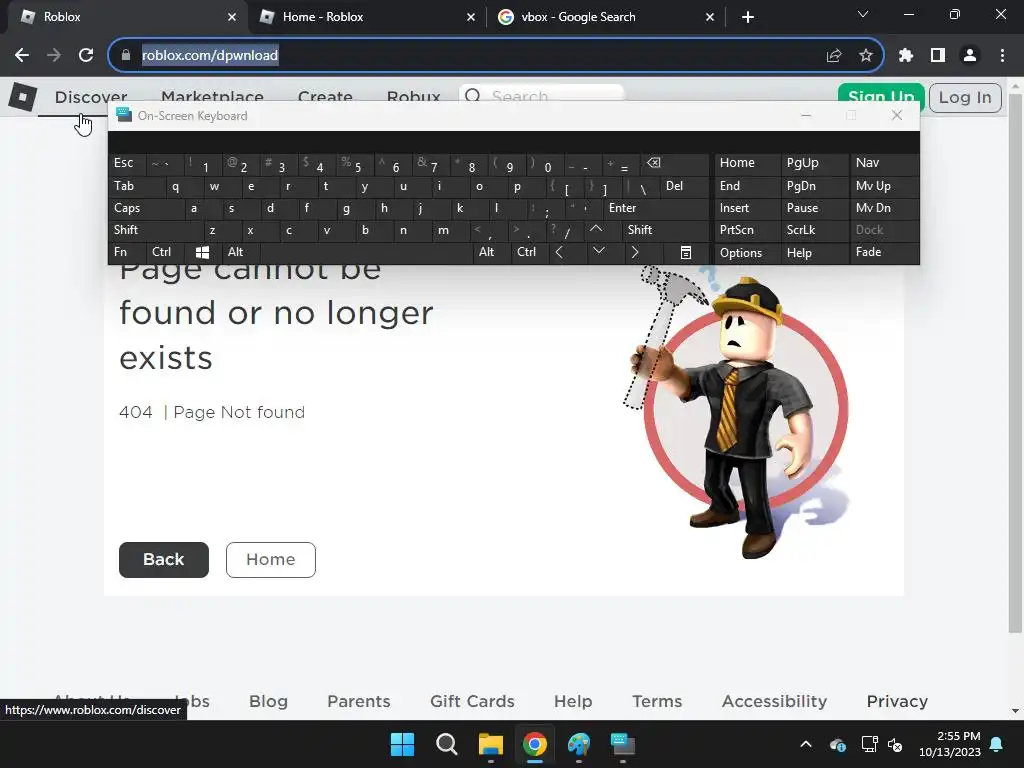The height and width of the screenshot is (768, 1024).
Task: Open the Terms footer link
Action: (657, 701)
